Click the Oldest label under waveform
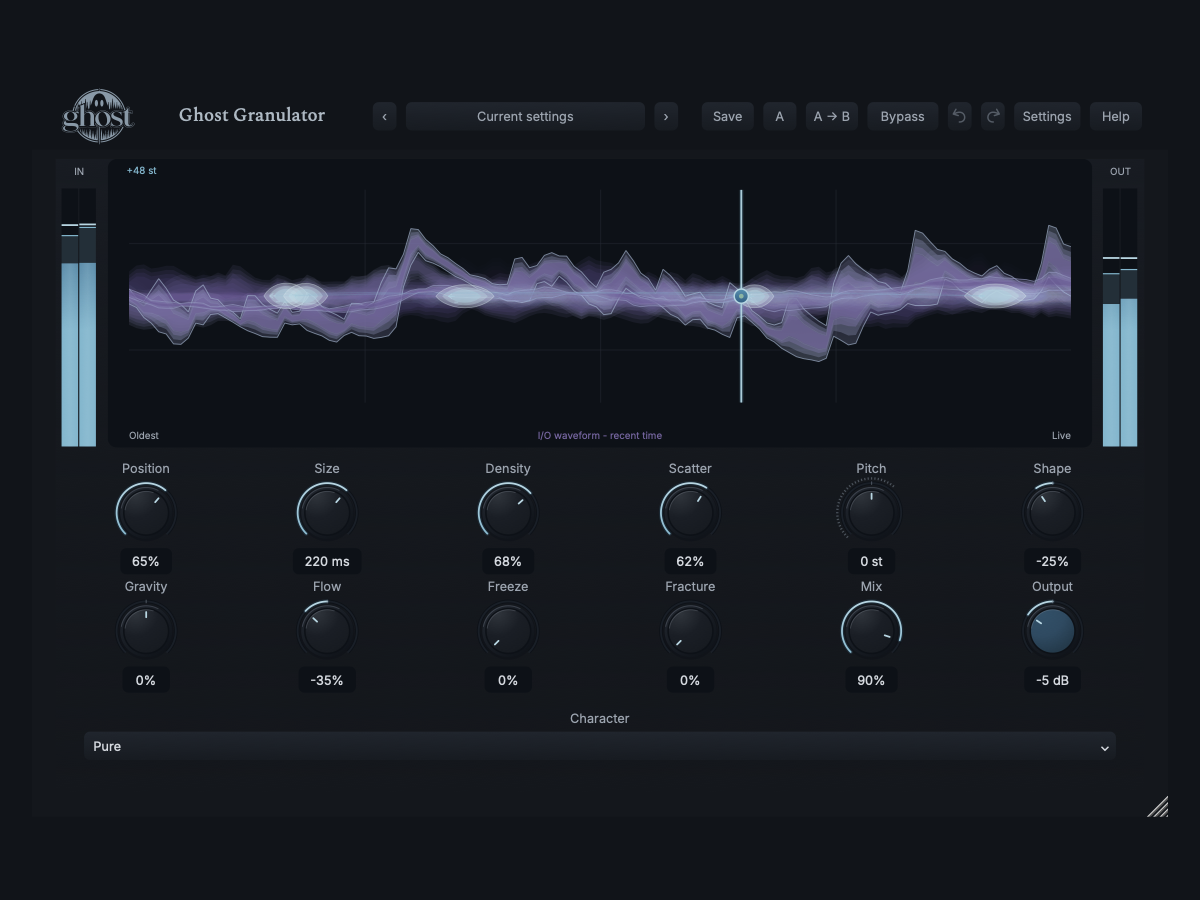 pyautogui.click(x=144, y=436)
